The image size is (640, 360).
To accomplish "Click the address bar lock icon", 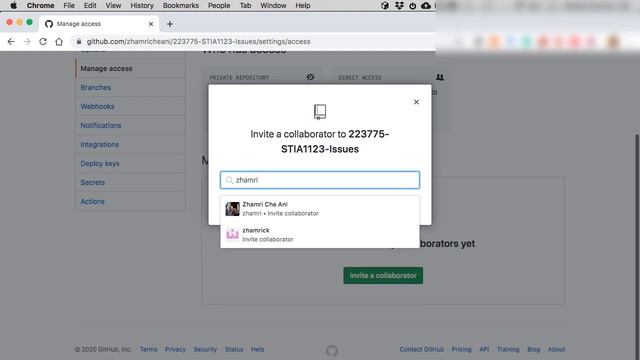I will tap(79, 42).
